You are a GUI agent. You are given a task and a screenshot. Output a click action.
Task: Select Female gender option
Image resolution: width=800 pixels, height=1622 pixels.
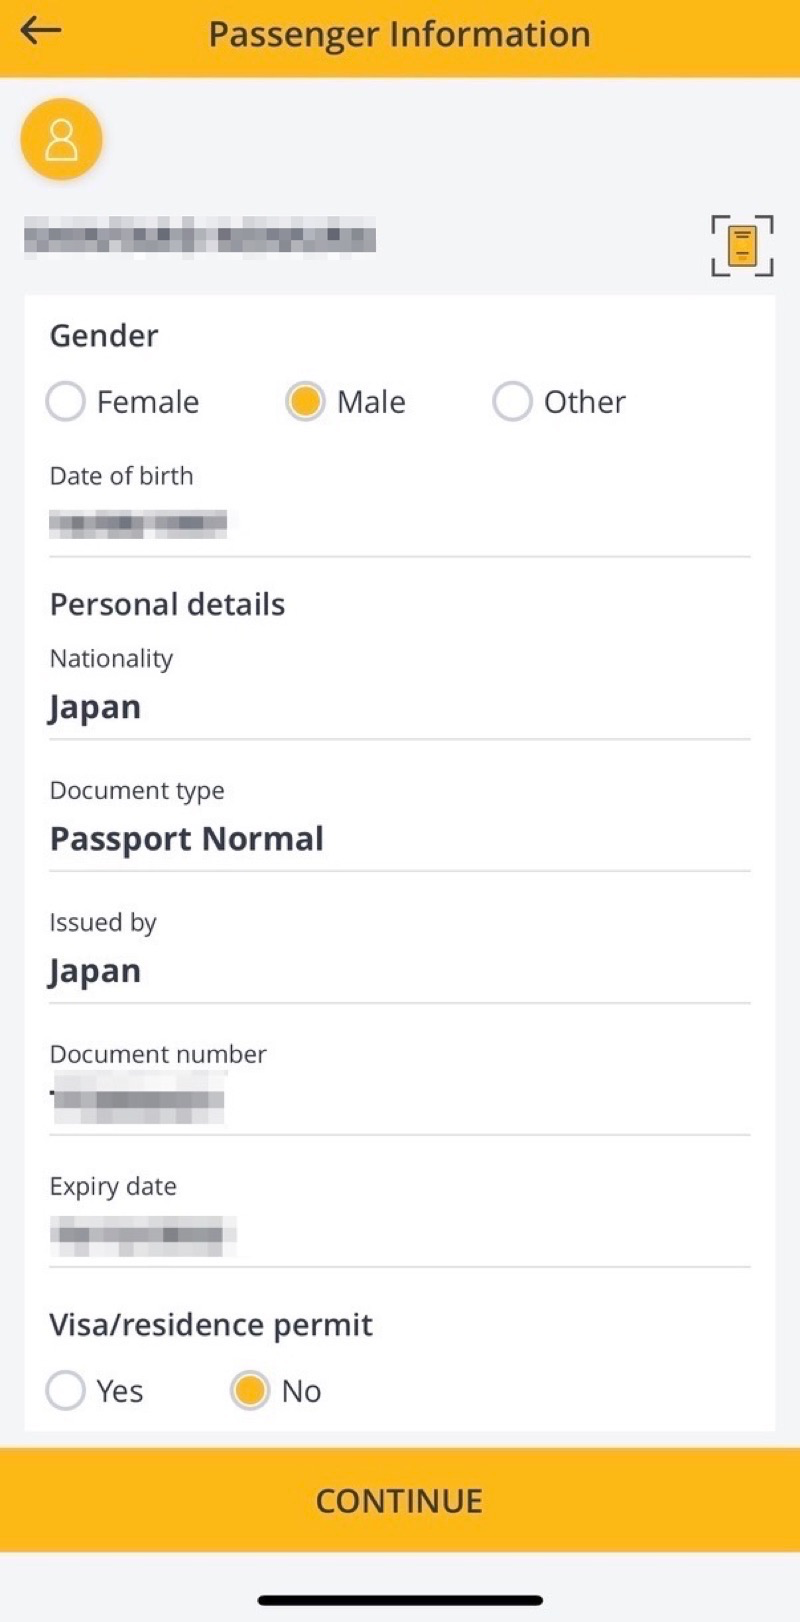tap(66, 402)
